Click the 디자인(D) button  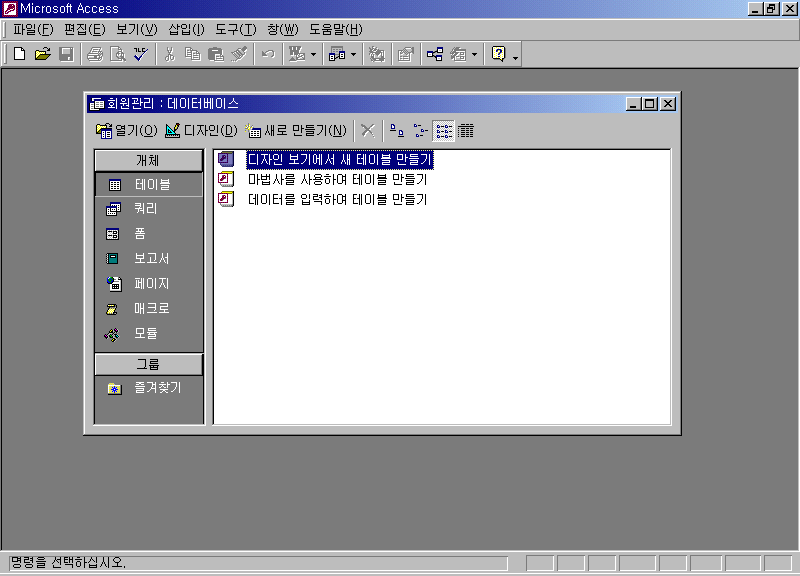tap(202, 131)
